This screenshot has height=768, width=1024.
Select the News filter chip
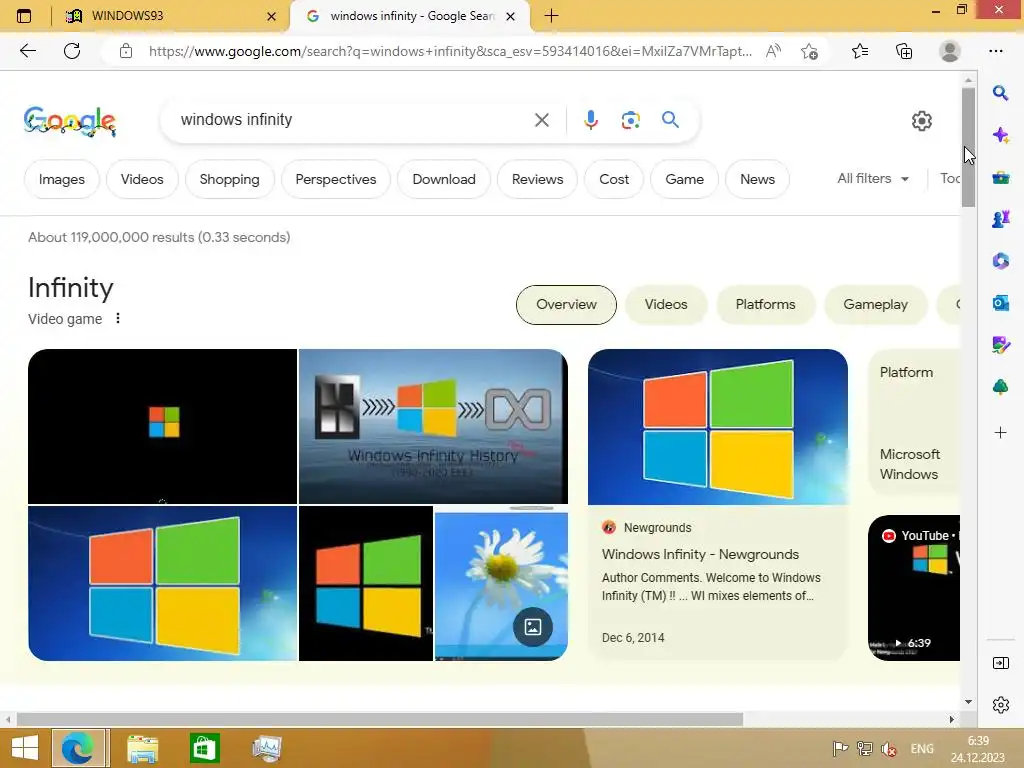point(757,179)
